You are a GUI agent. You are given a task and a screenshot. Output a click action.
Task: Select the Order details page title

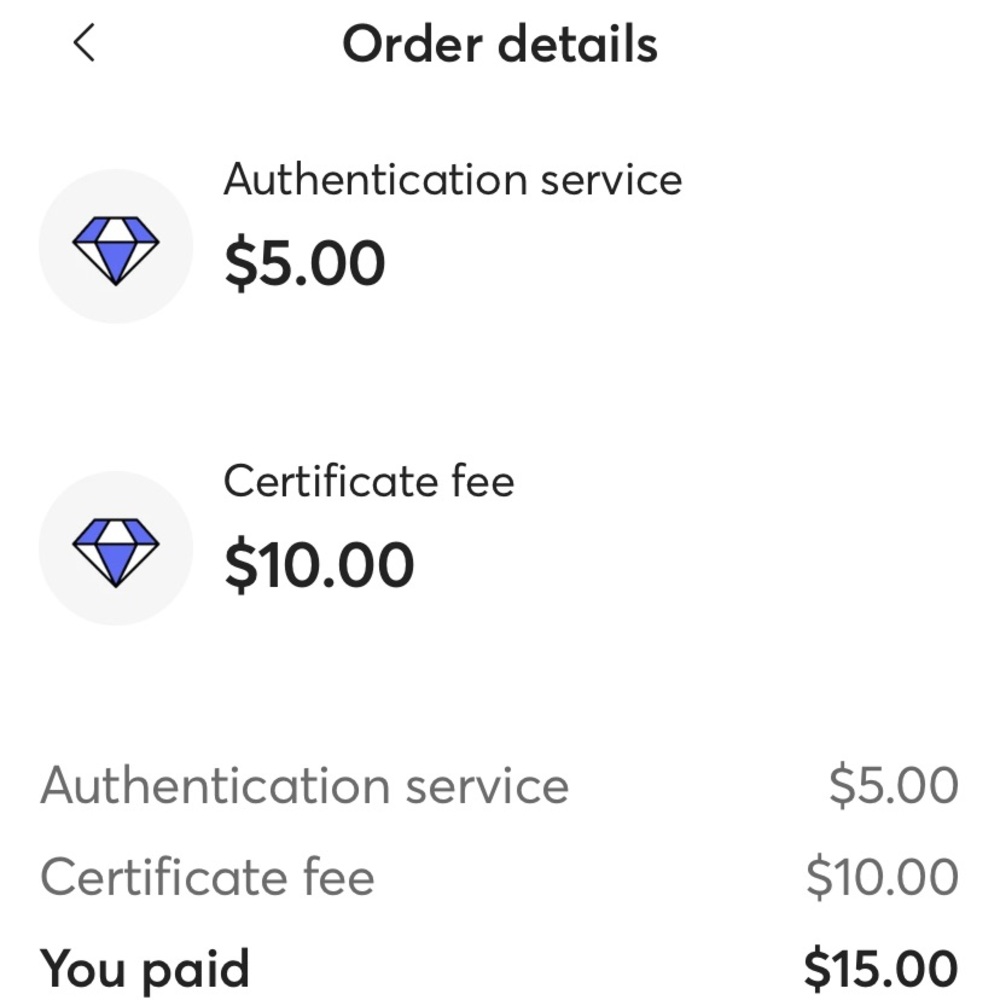[x=499, y=44]
